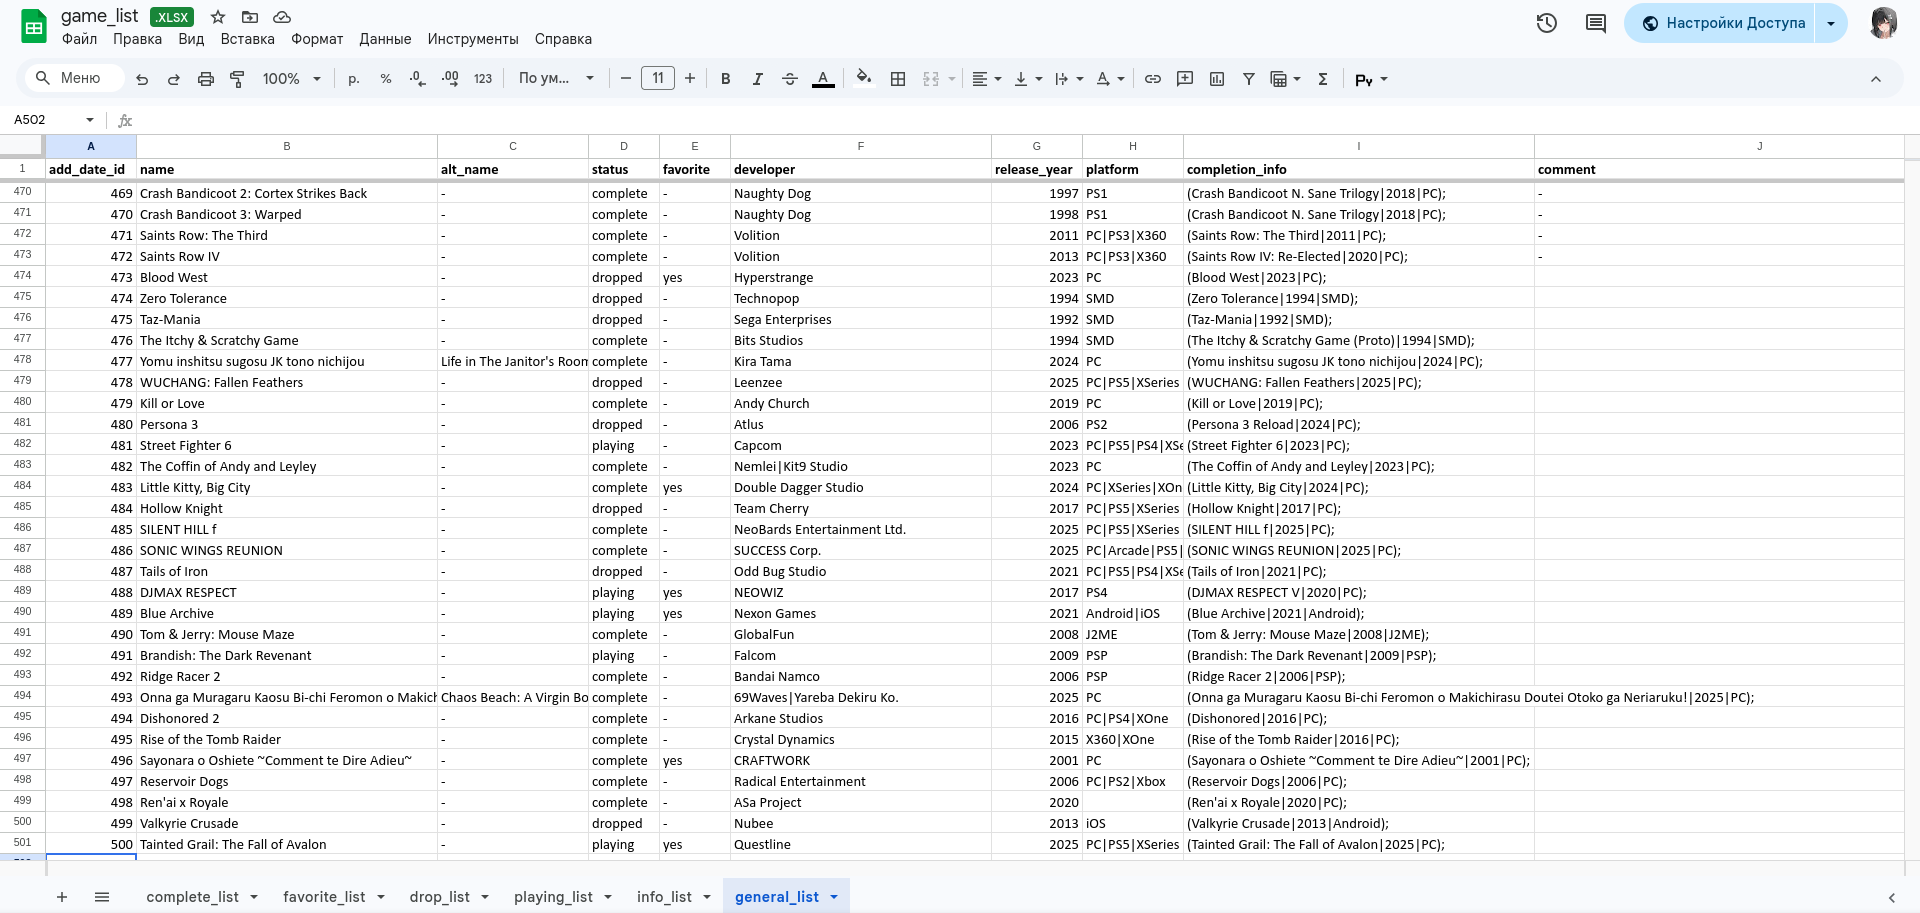Image resolution: width=1920 pixels, height=913 pixels.
Task: Print the spreadsheet using the printer icon
Action: (x=205, y=79)
